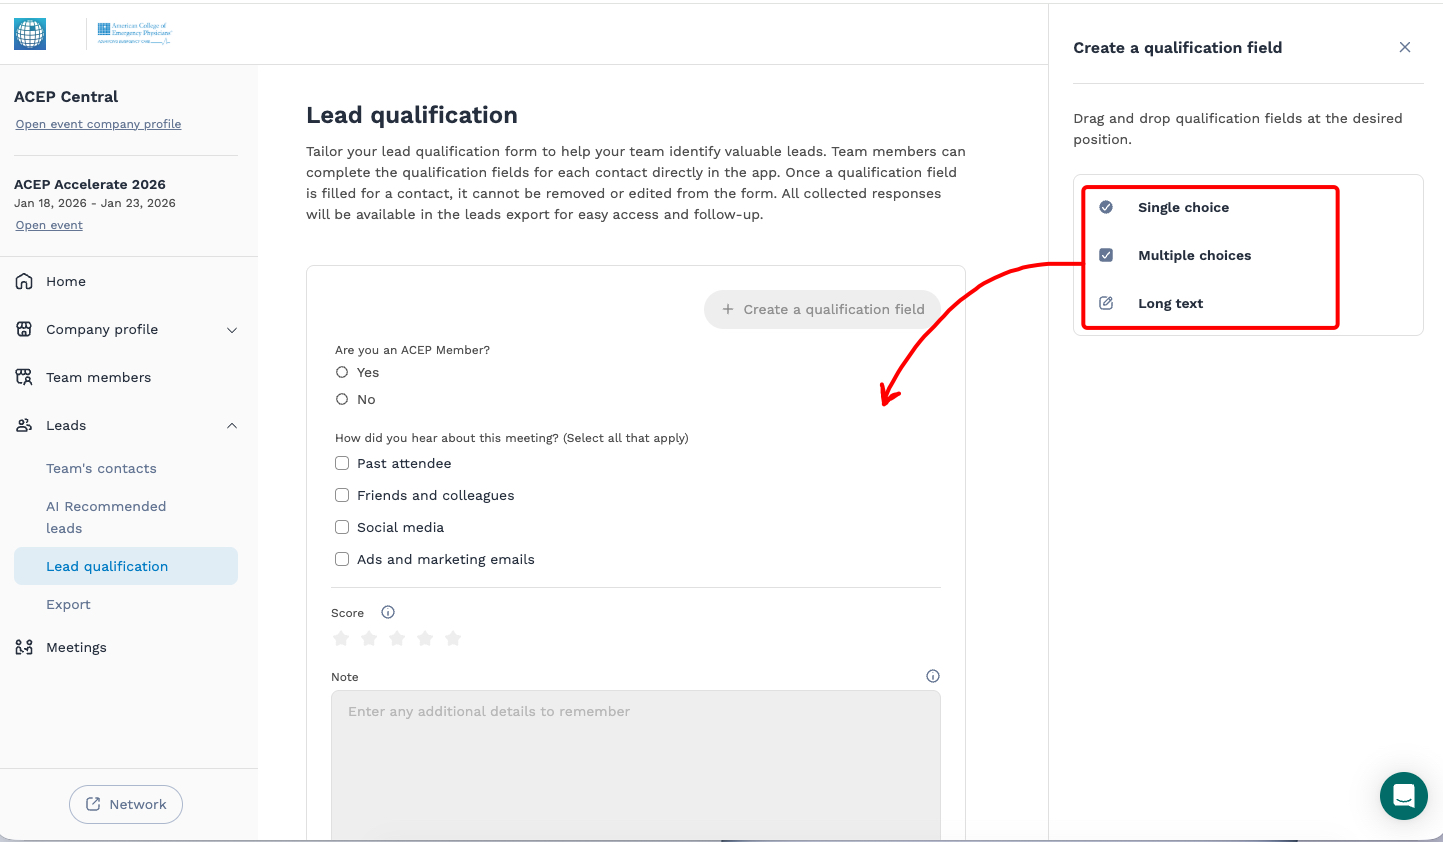This screenshot has width=1443, height=842.
Task: Open the chat bubble in the bottom corner
Action: click(1403, 796)
